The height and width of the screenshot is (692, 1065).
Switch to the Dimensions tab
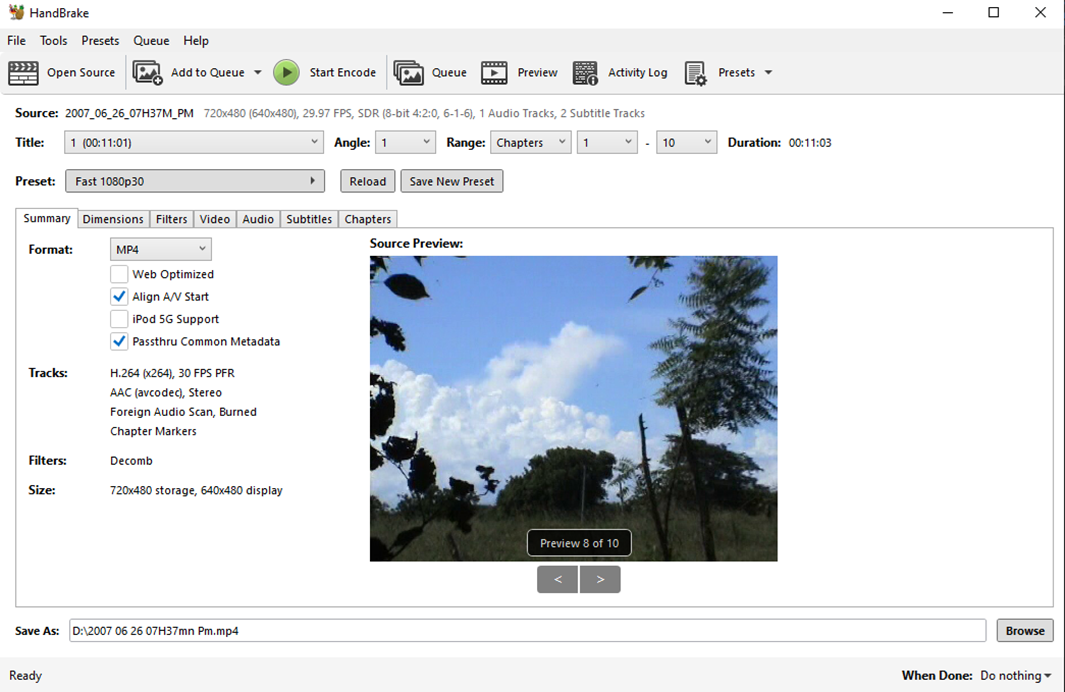tap(113, 219)
